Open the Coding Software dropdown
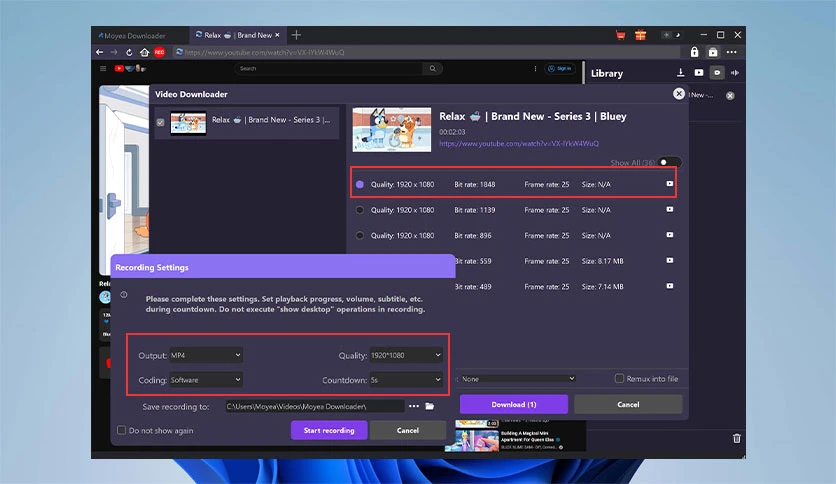This screenshot has width=836, height=484. [x=206, y=380]
